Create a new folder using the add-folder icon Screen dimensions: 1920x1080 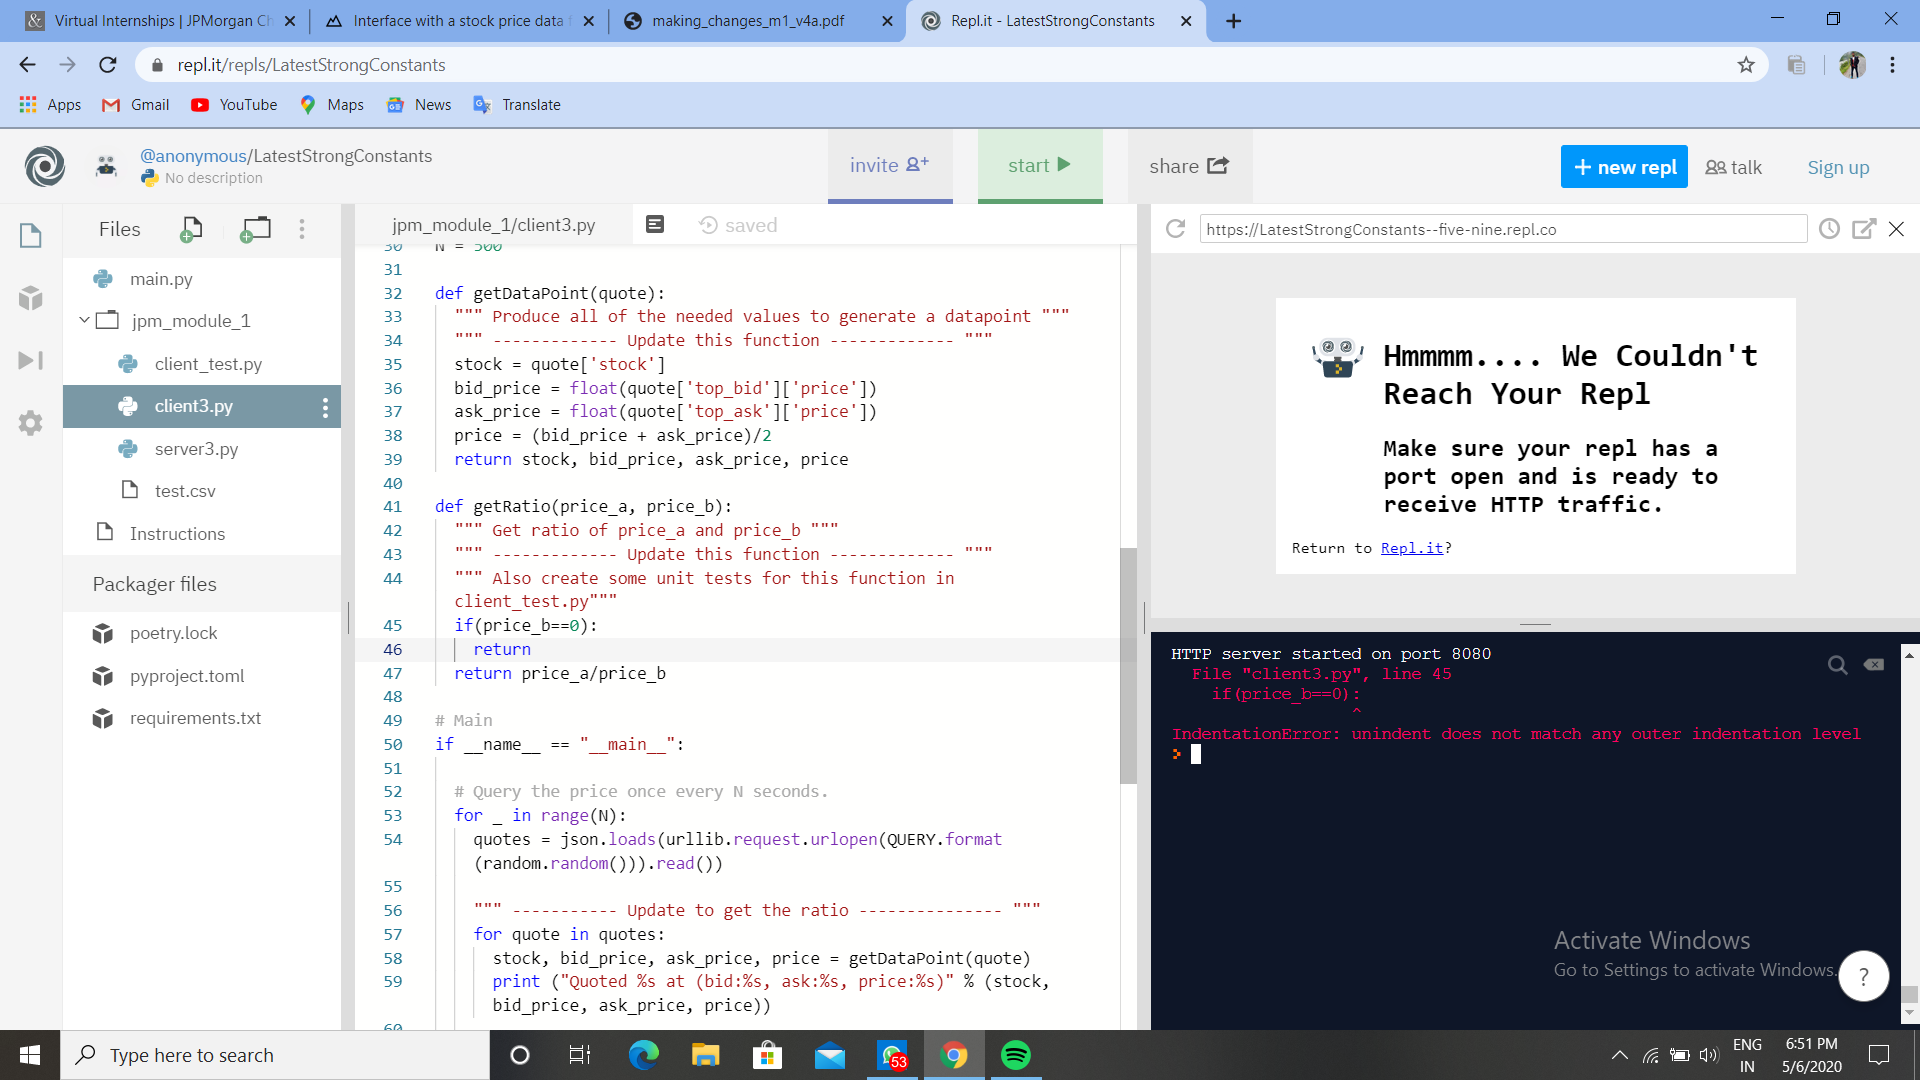254,229
